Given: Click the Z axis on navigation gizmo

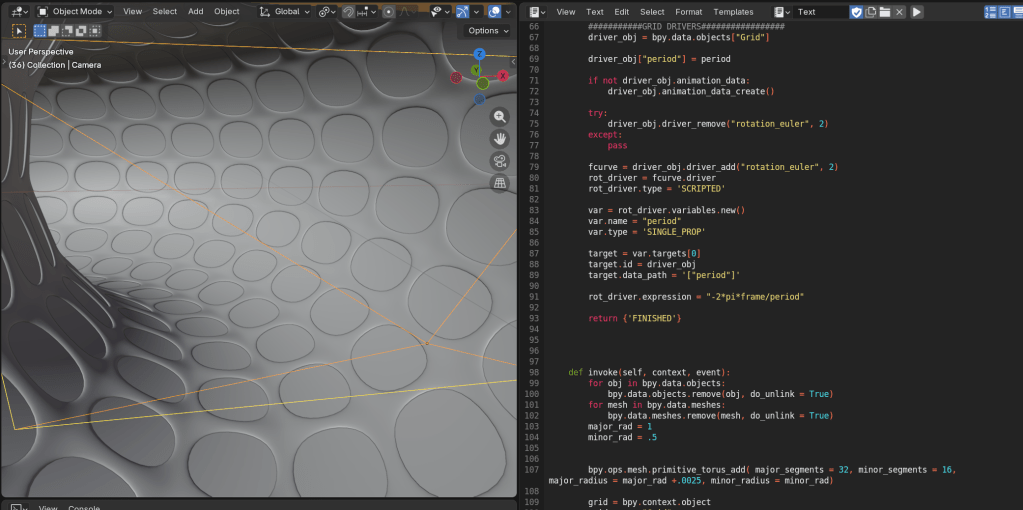Looking at the screenshot, I should click(x=480, y=54).
